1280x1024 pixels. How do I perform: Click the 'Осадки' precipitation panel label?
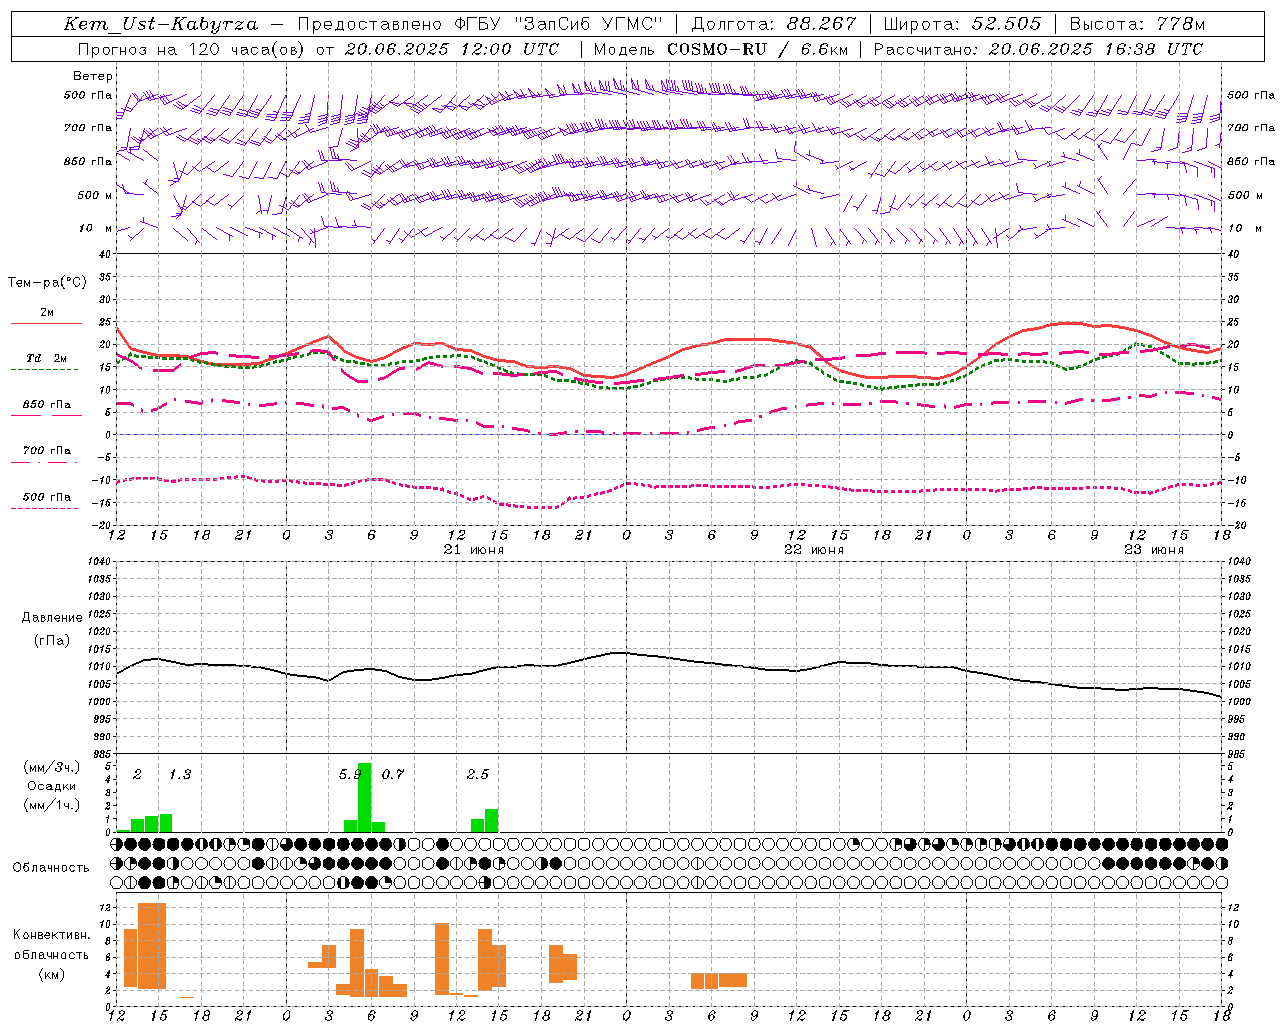click(52, 786)
